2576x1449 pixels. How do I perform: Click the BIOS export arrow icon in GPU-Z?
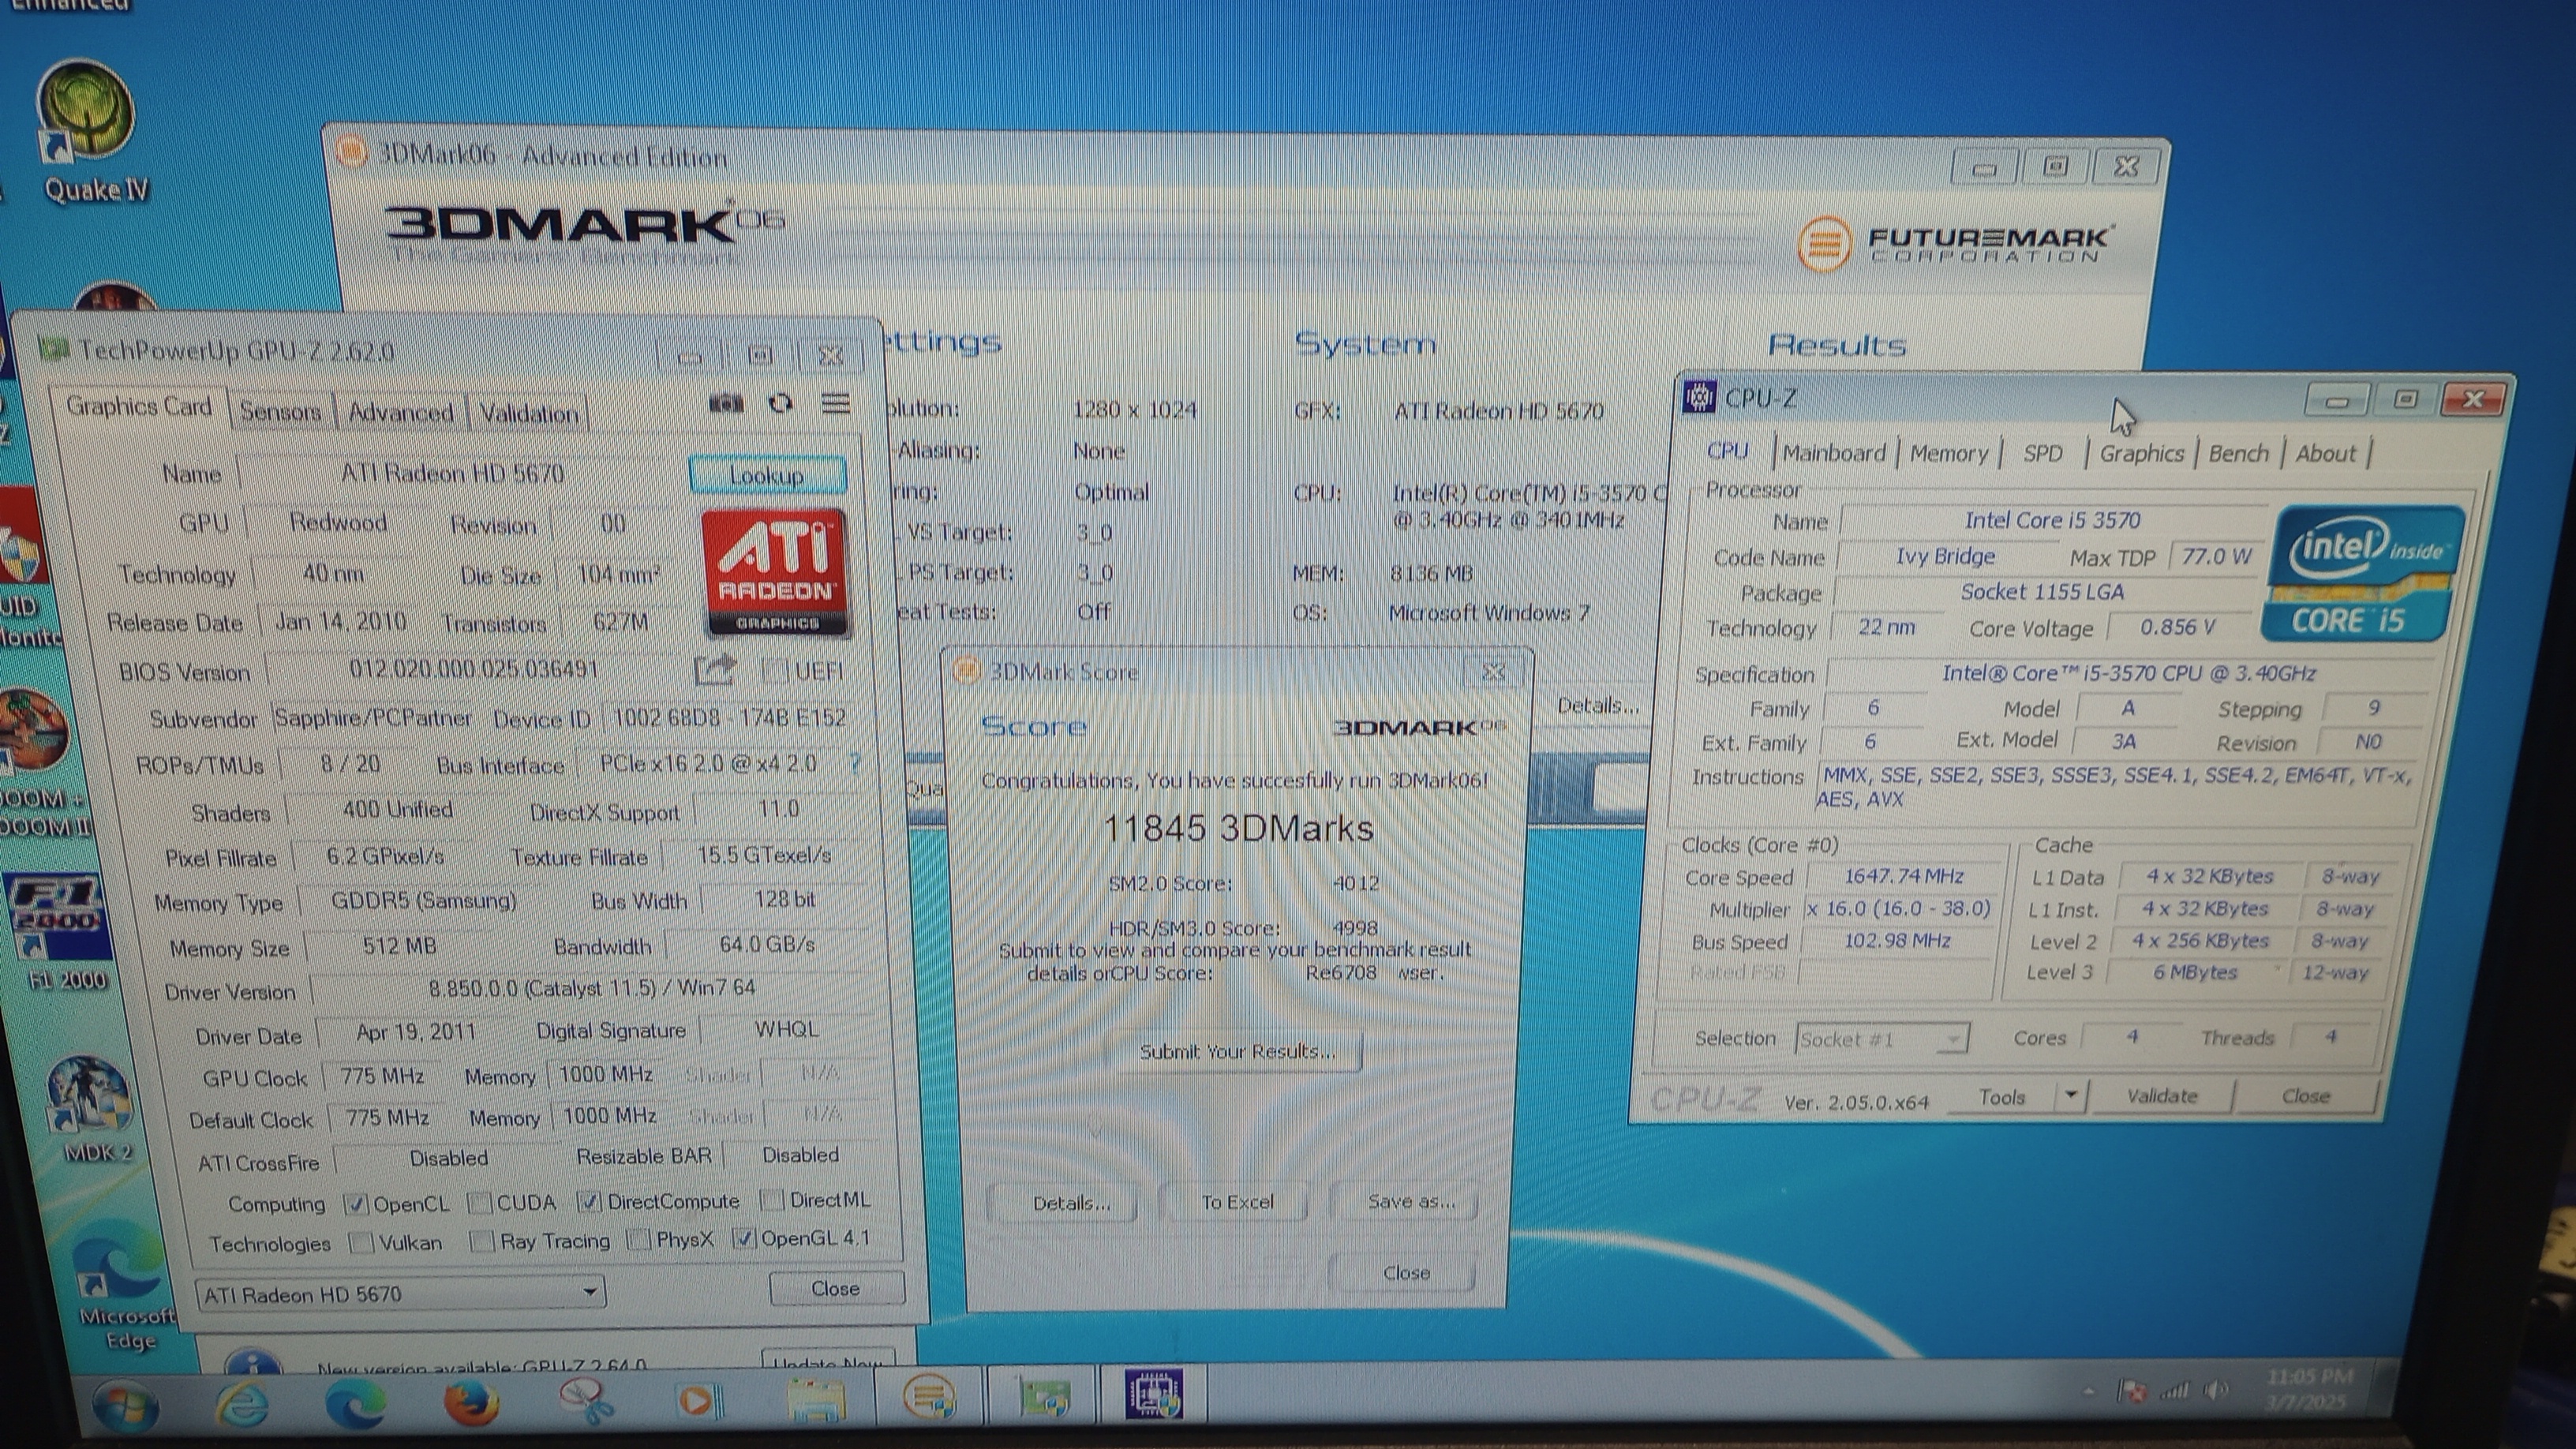[714, 669]
